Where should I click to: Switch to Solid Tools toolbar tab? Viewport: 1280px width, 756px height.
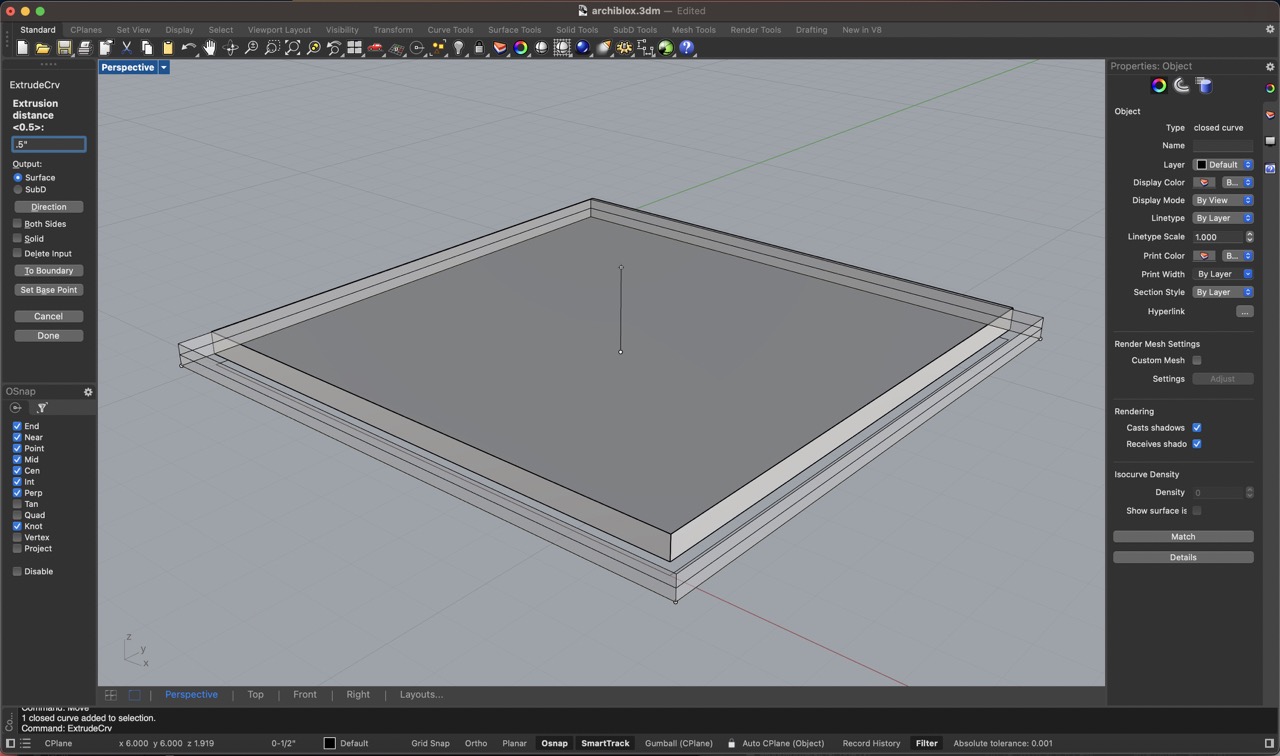click(x=577, y=30)
